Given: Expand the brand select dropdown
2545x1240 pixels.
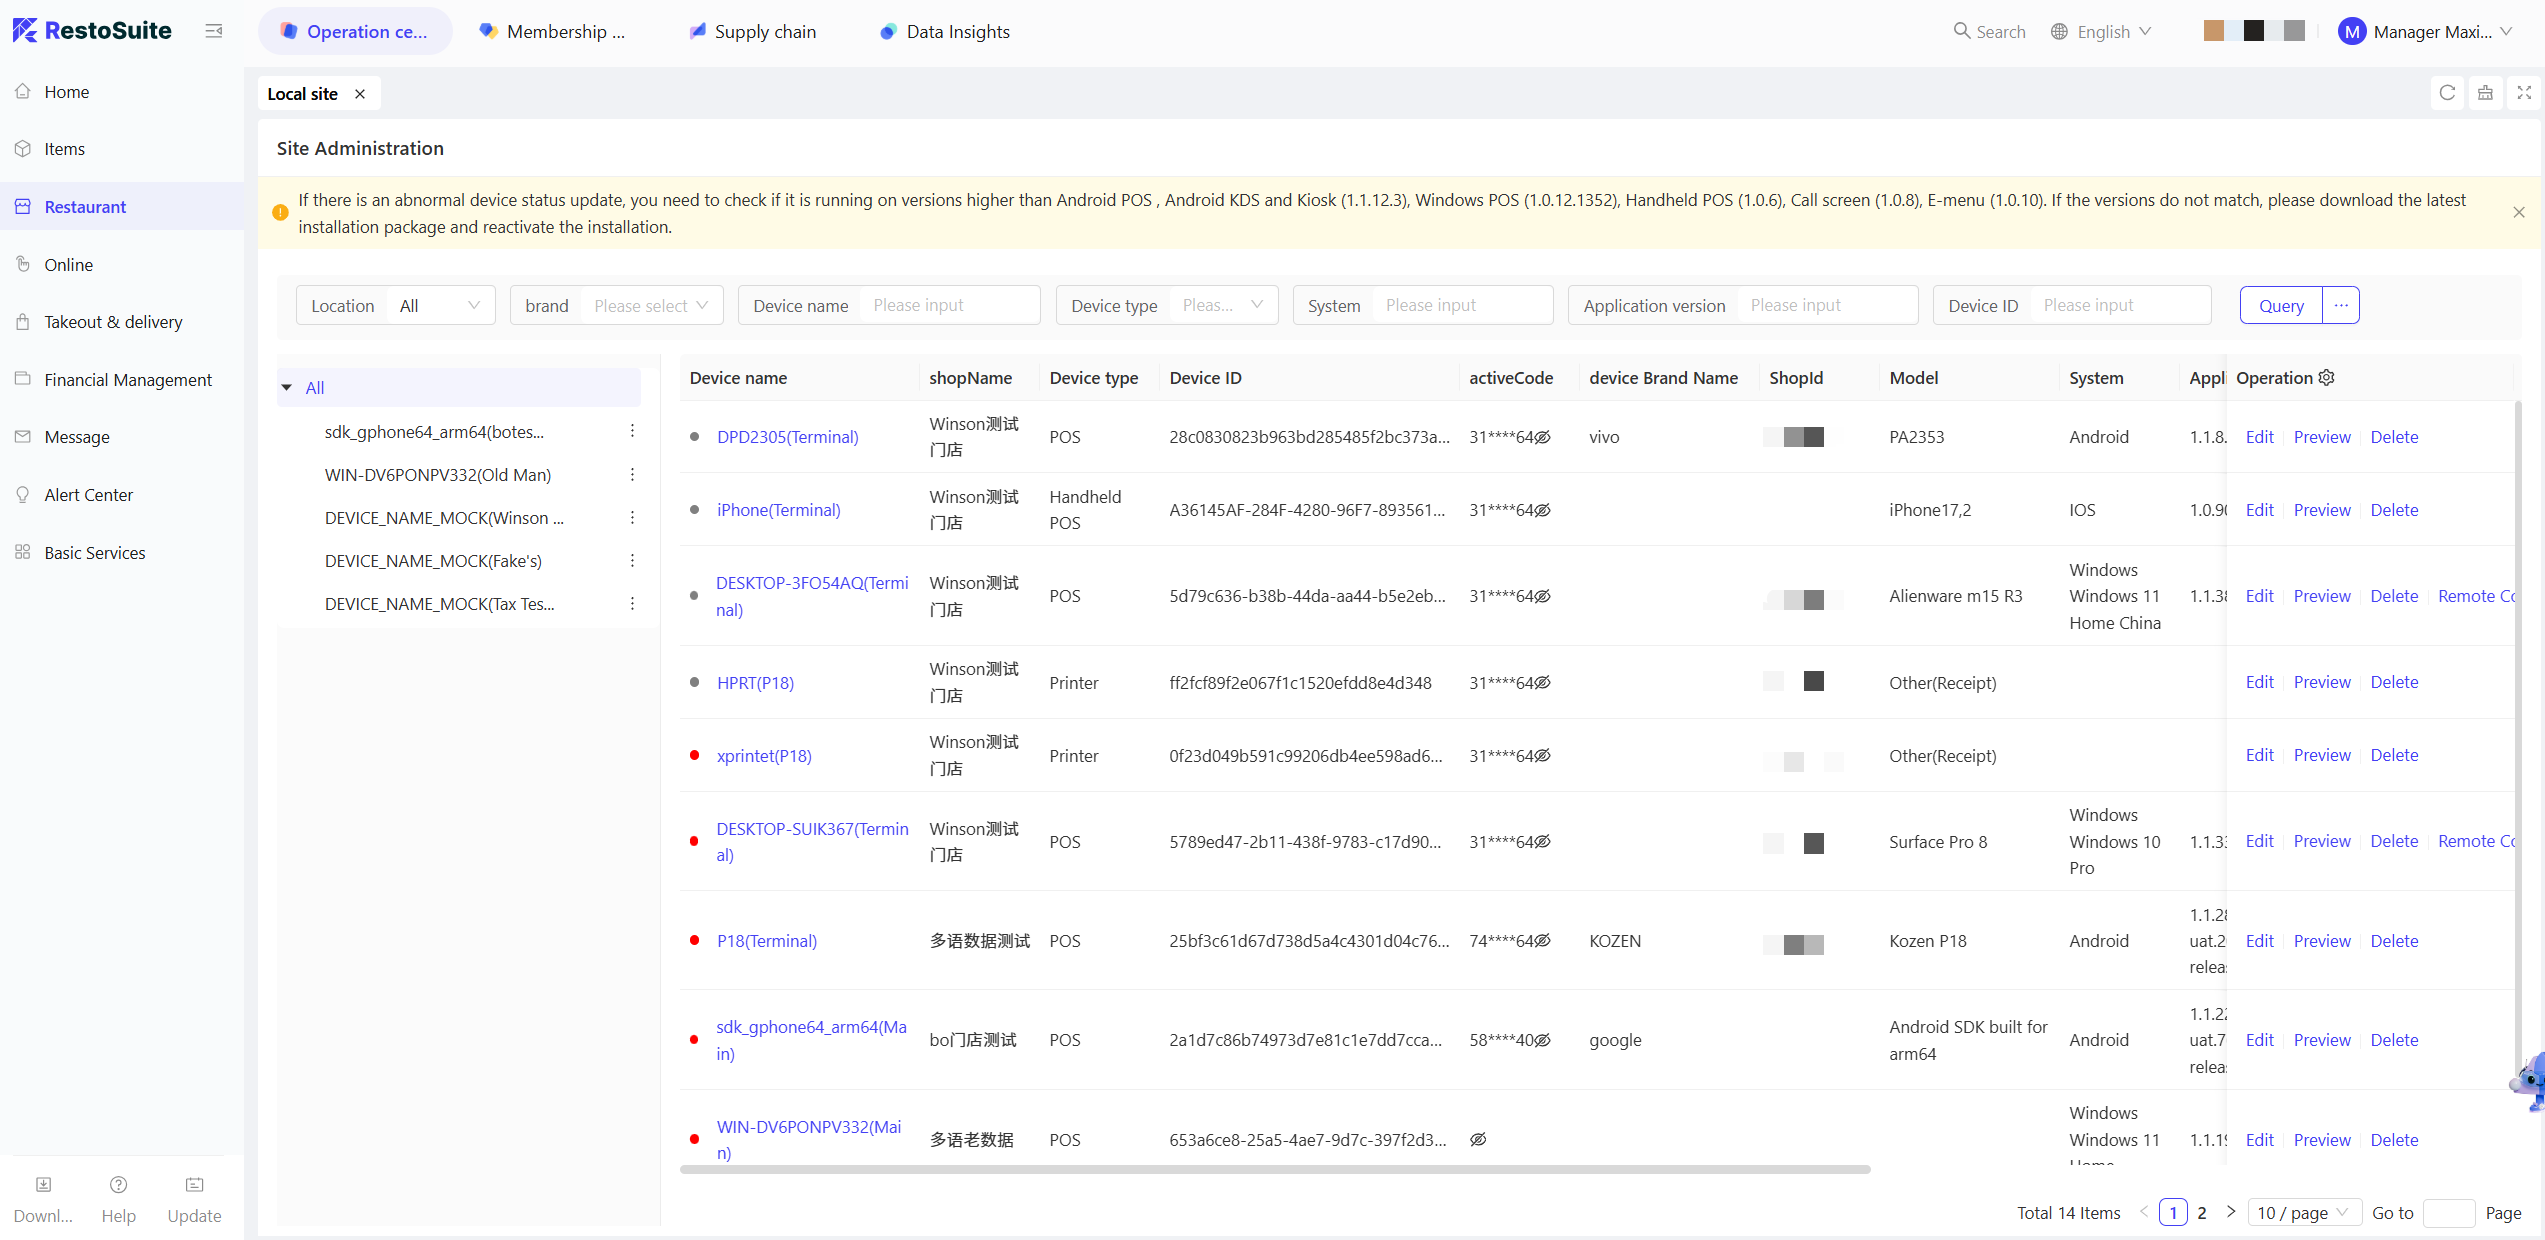Looking at the screenshot, I should [650, 305].
